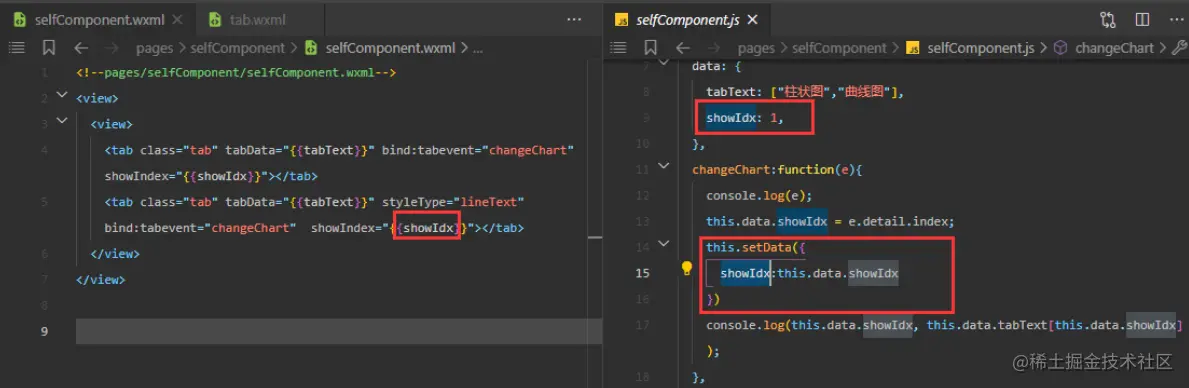Open 'selfComponent.wxml' breadcrumb item
The image size is (1189, 388).
[x=391, y=48]
